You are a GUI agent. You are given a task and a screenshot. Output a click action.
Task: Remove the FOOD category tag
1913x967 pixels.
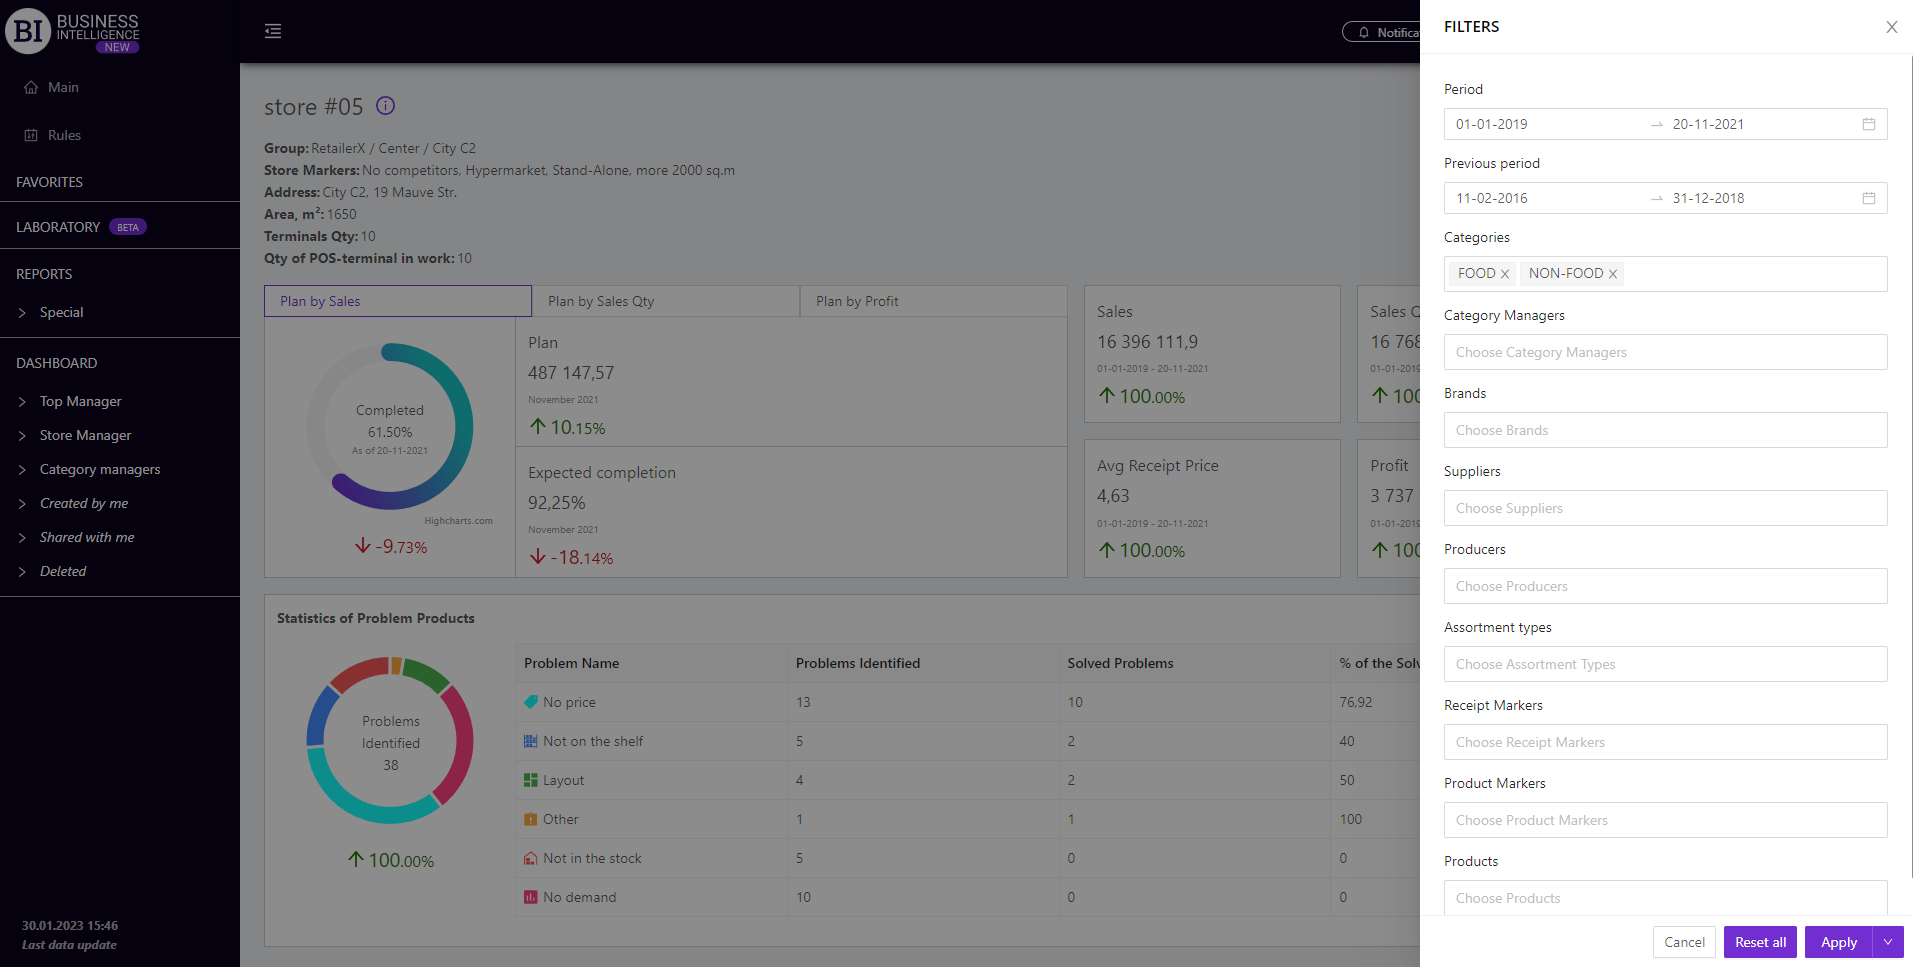1504,274
